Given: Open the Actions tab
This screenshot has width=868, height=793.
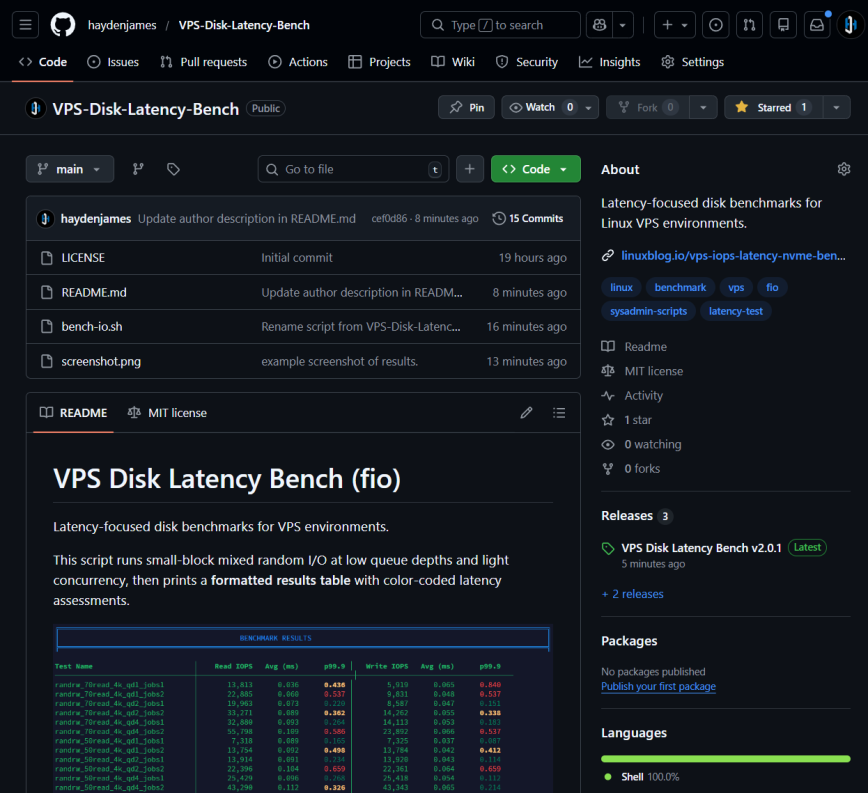Looking at the screenshot, I should 297,62.
